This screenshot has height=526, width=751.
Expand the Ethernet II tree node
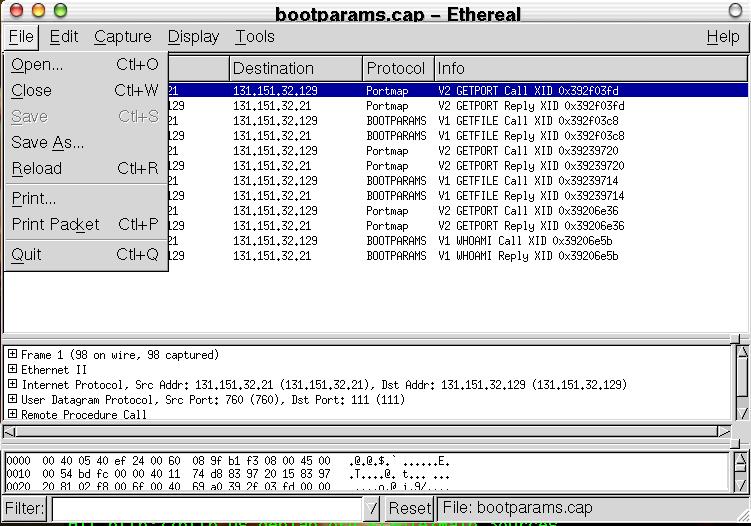[12, 369]
